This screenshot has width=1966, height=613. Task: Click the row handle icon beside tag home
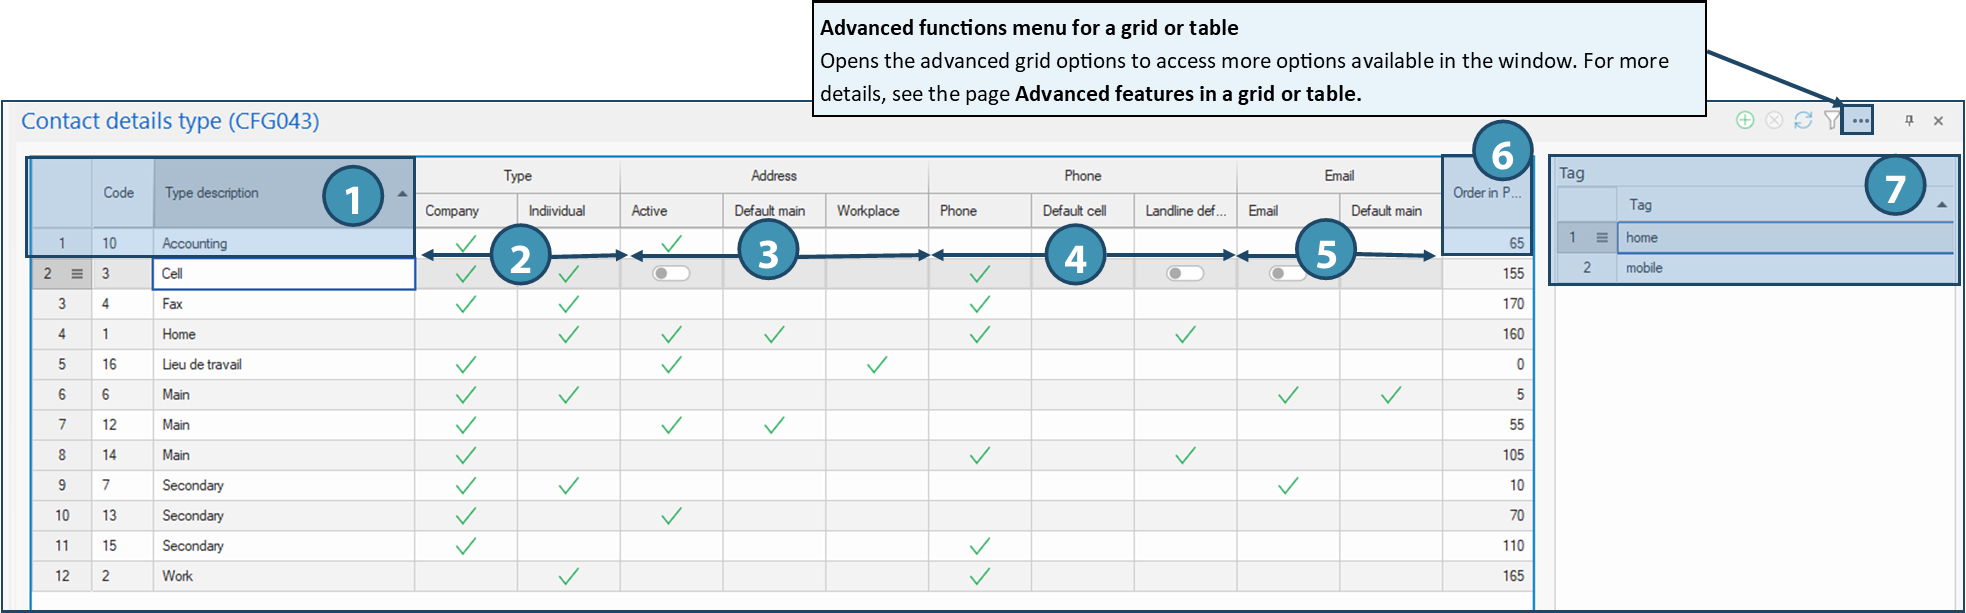pyautogui.click(x=1602, y=237)
